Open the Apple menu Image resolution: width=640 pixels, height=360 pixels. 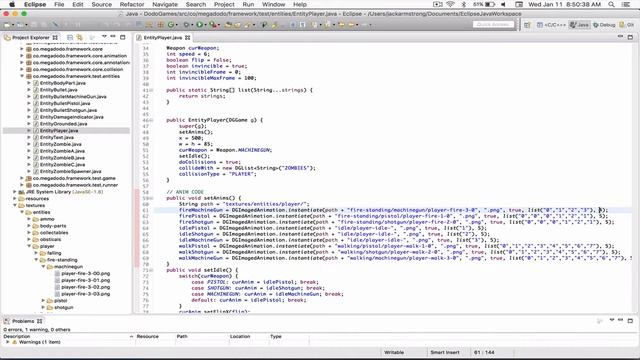click(12, 4)
